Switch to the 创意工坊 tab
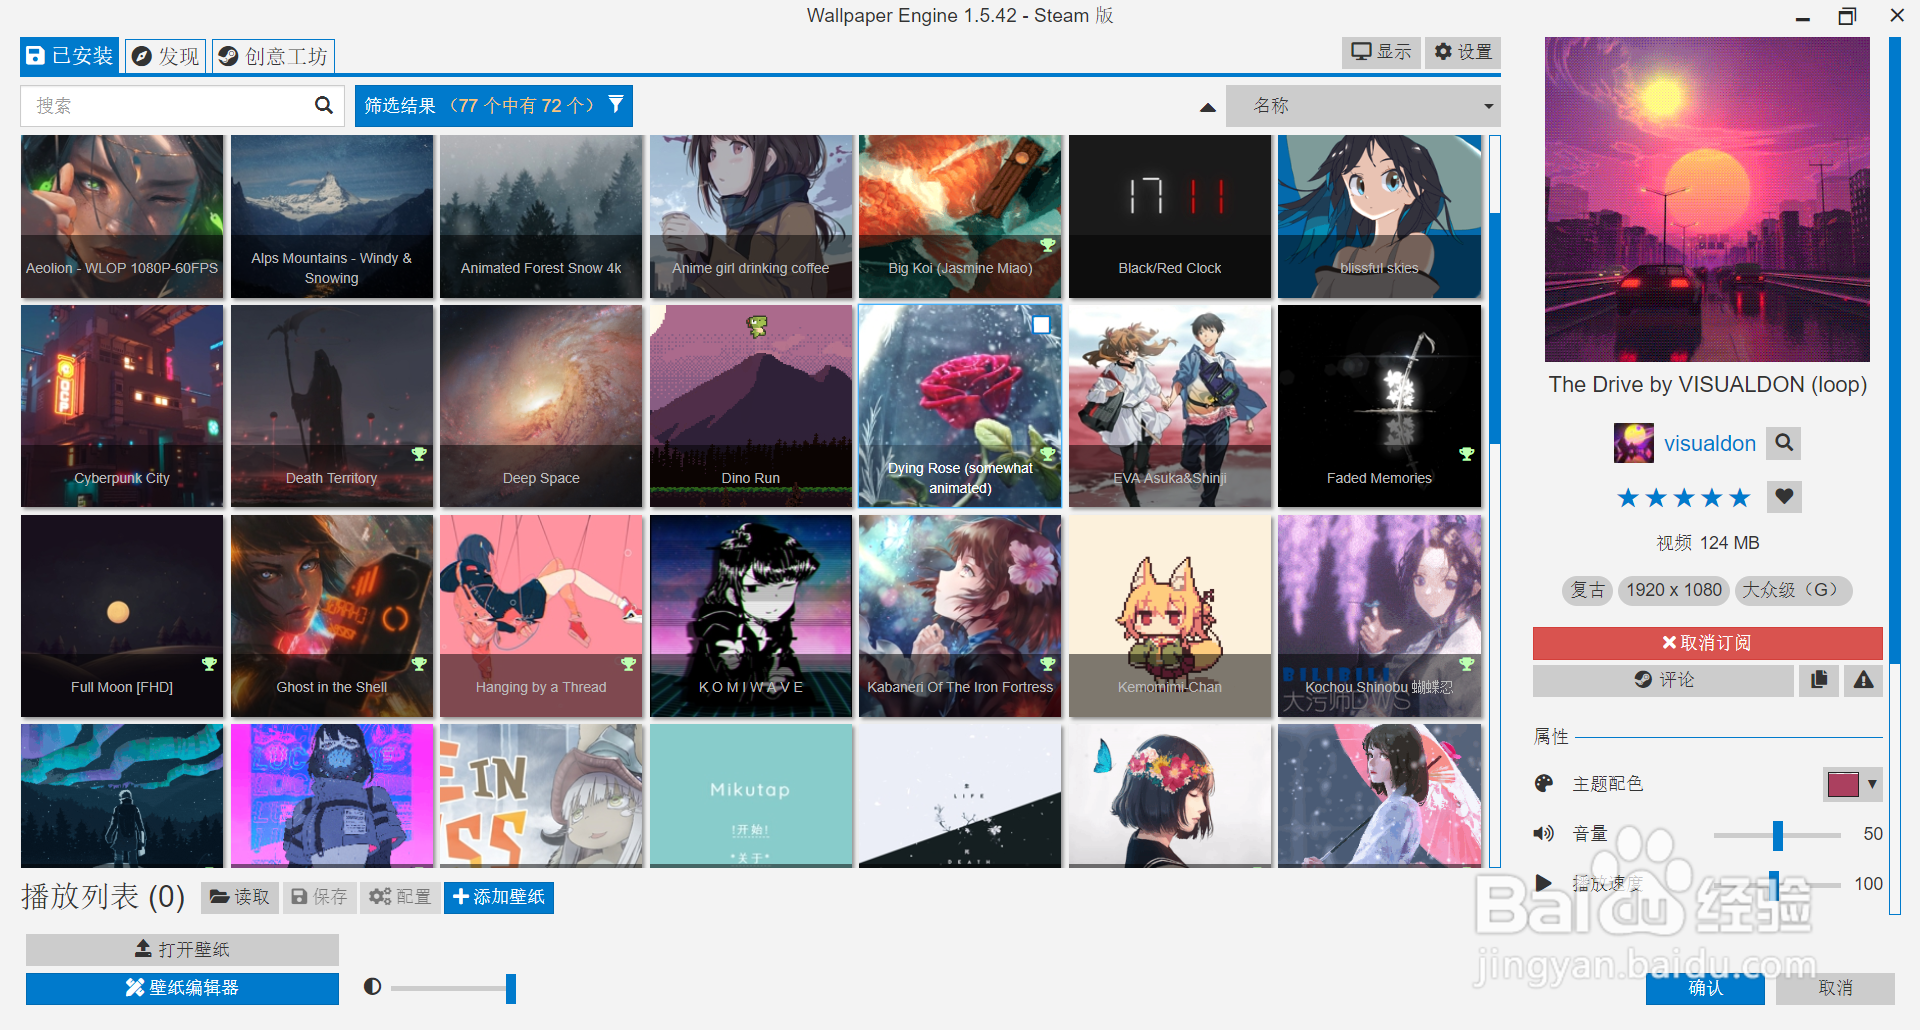The width and height of the screenshot is (1920, 1030). pos(273,56)
